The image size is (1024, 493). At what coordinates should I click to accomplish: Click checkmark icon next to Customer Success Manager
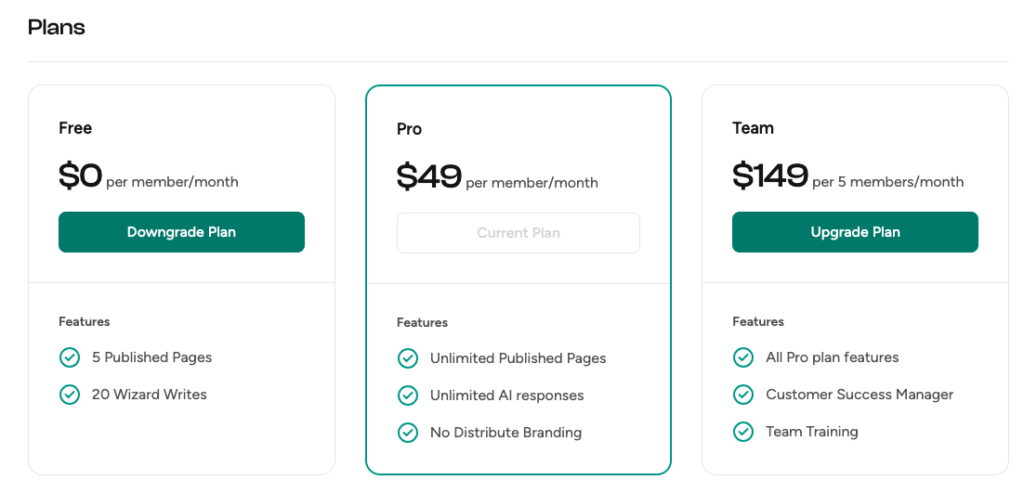pyautogui.click(x=744, y=394)
